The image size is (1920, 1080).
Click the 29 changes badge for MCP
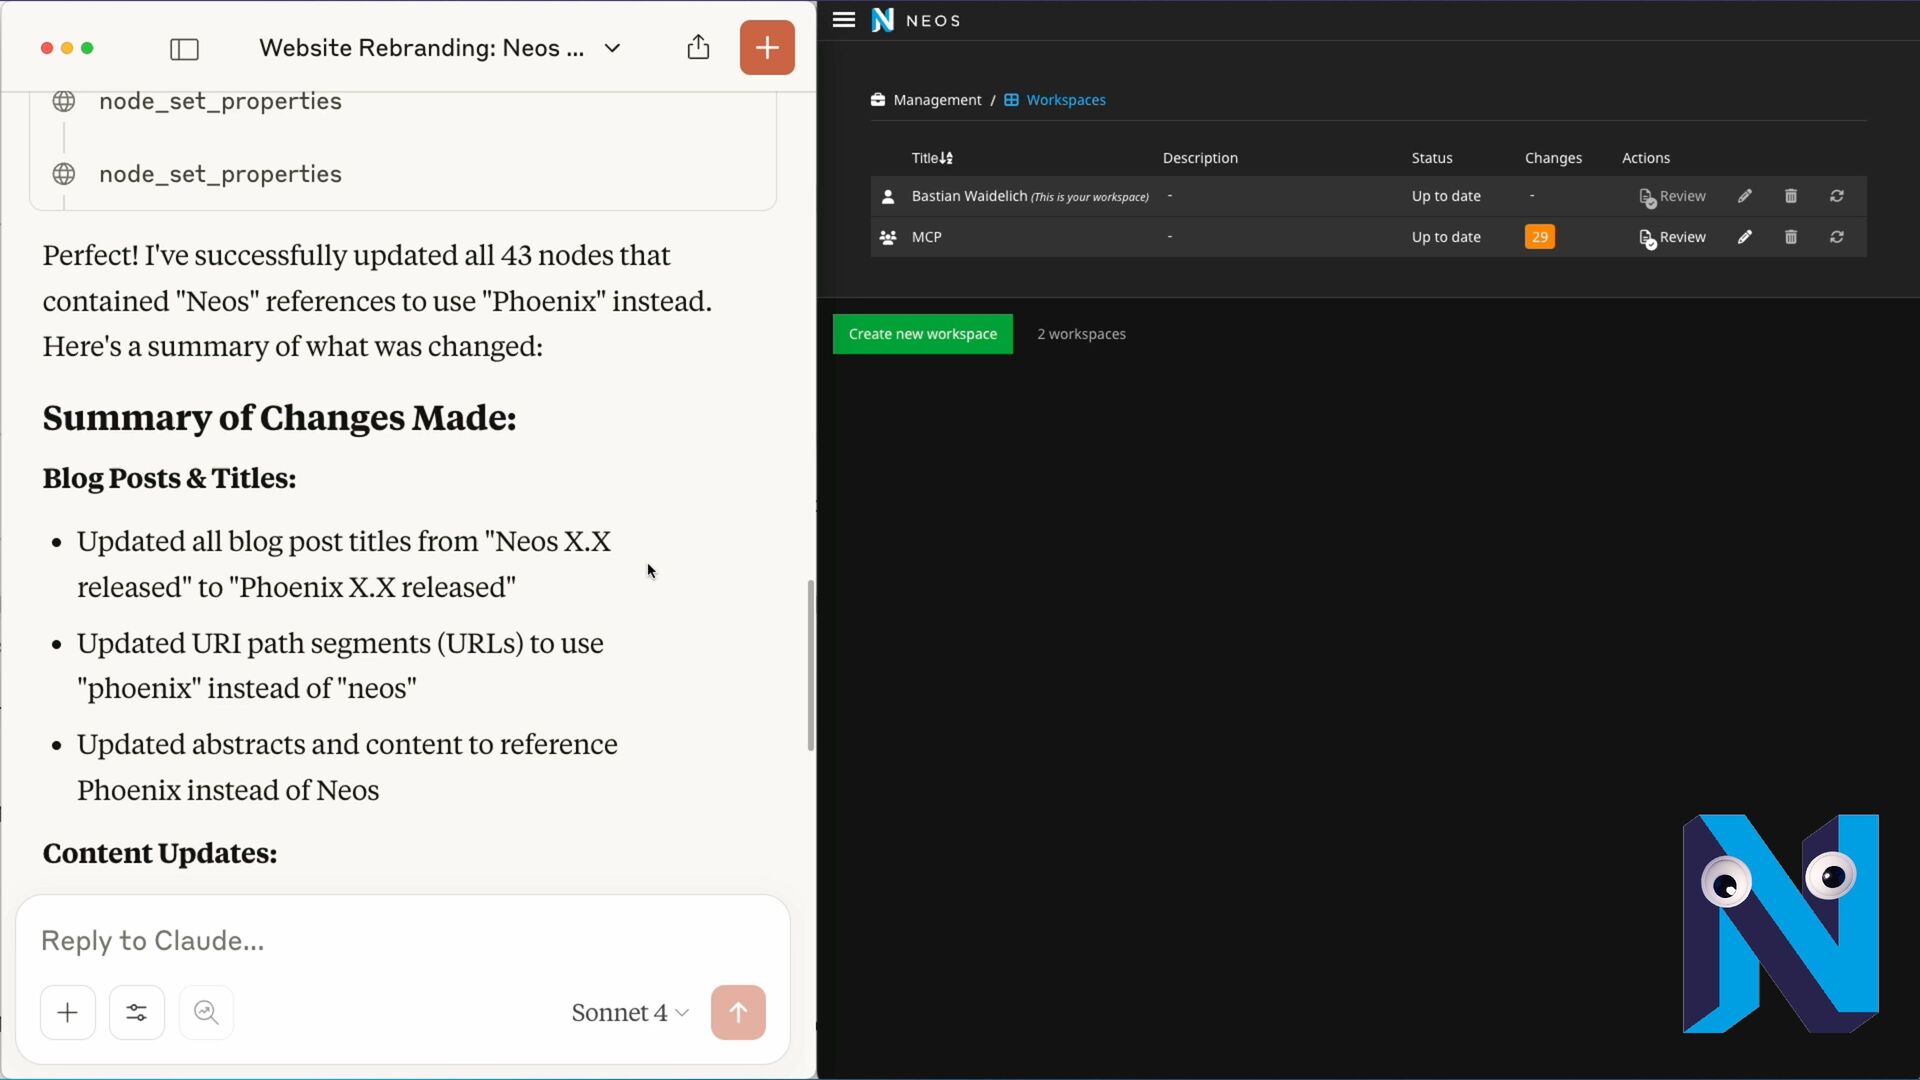coord(1540,237)
